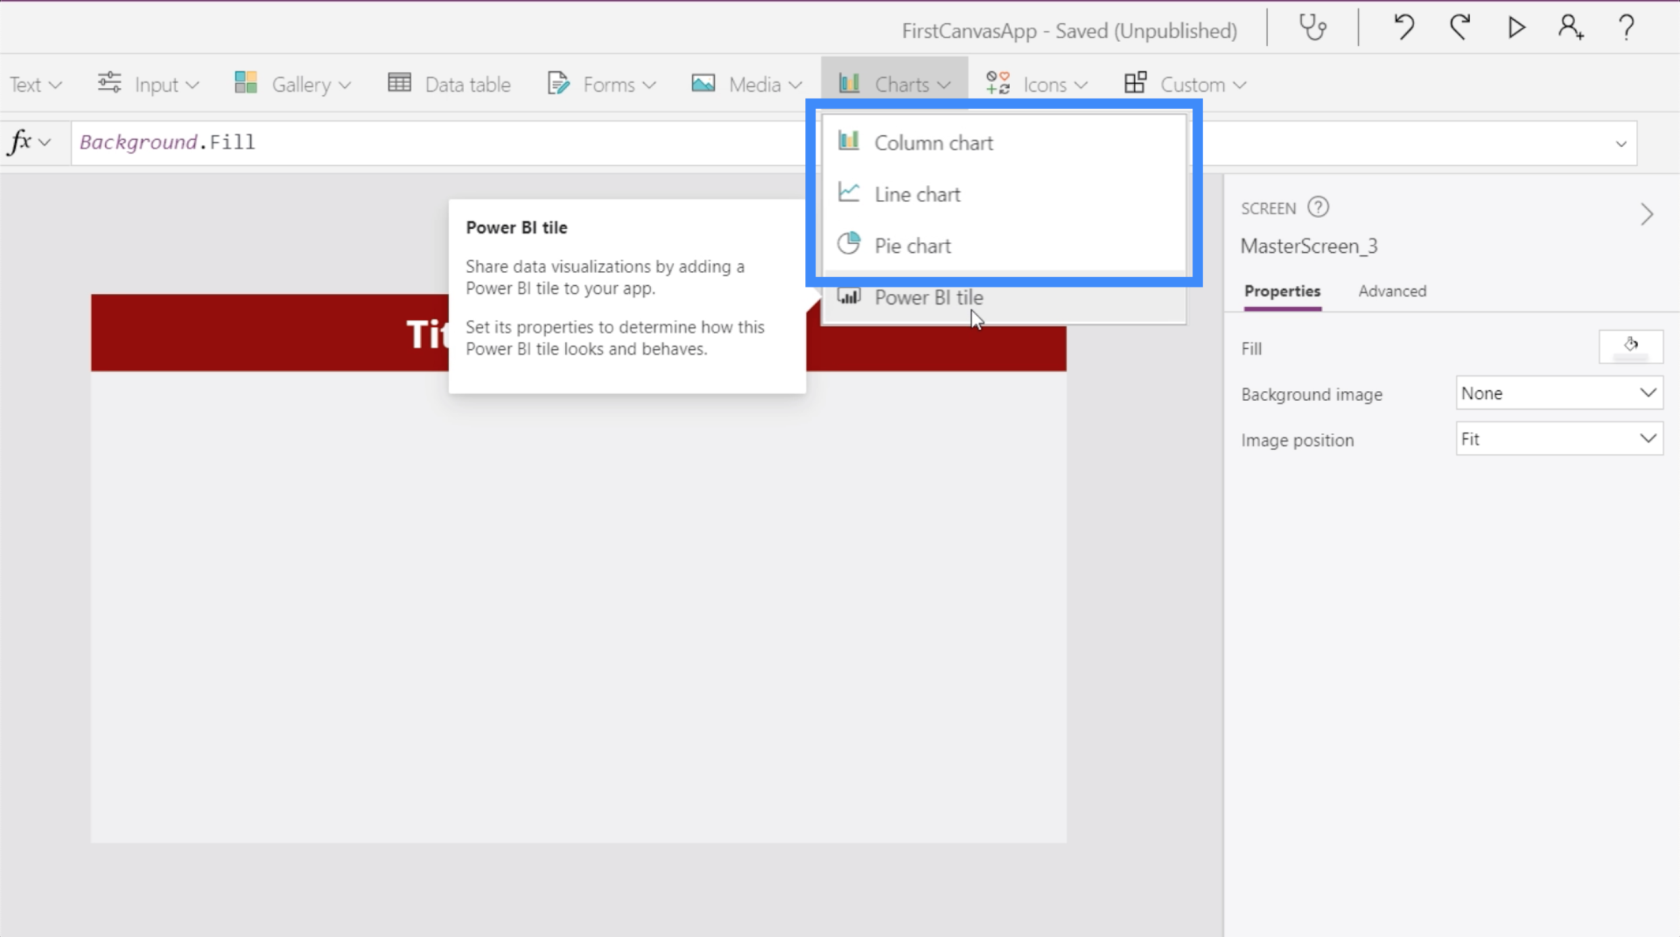Collapse the Charts dropdown
Image resolution: width=1680 pixels, height=937 pixels.
point(895,85)
